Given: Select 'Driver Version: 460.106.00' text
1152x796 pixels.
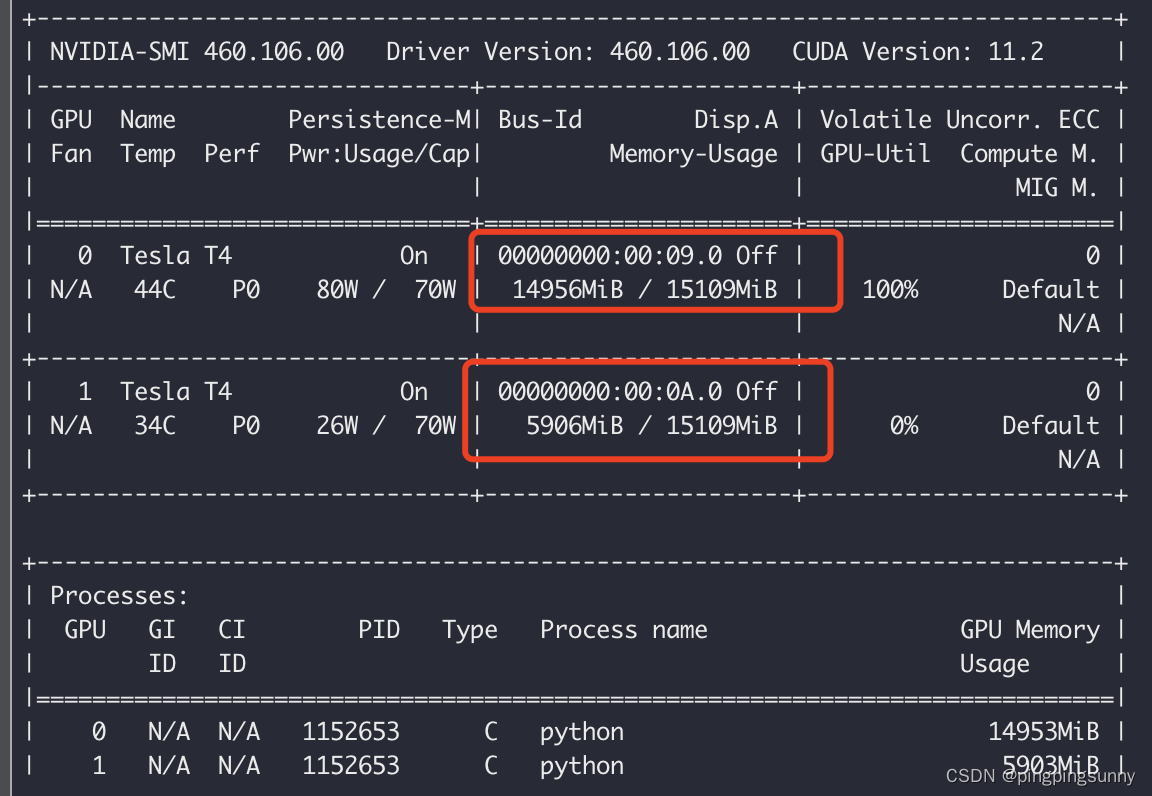Looking at the screenshot, I should coord(568,51).
